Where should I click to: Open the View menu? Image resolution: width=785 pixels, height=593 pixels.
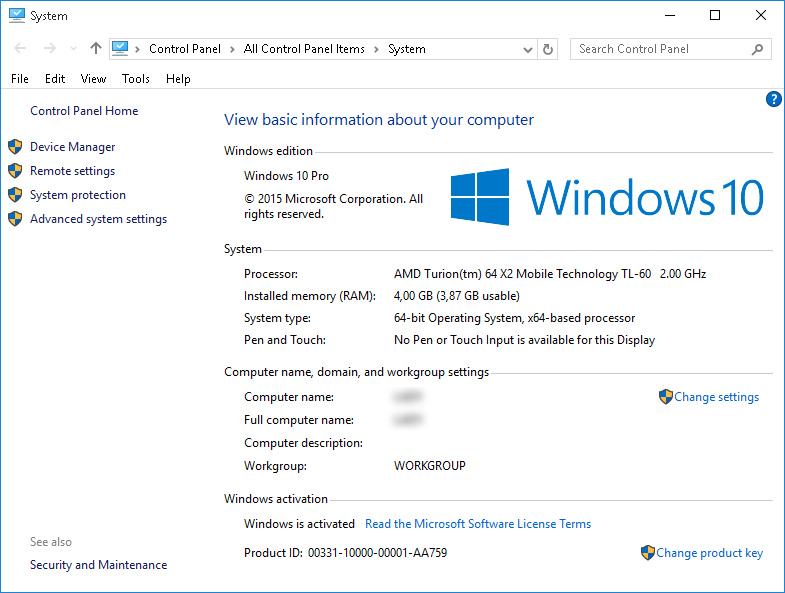coord(93,79)
